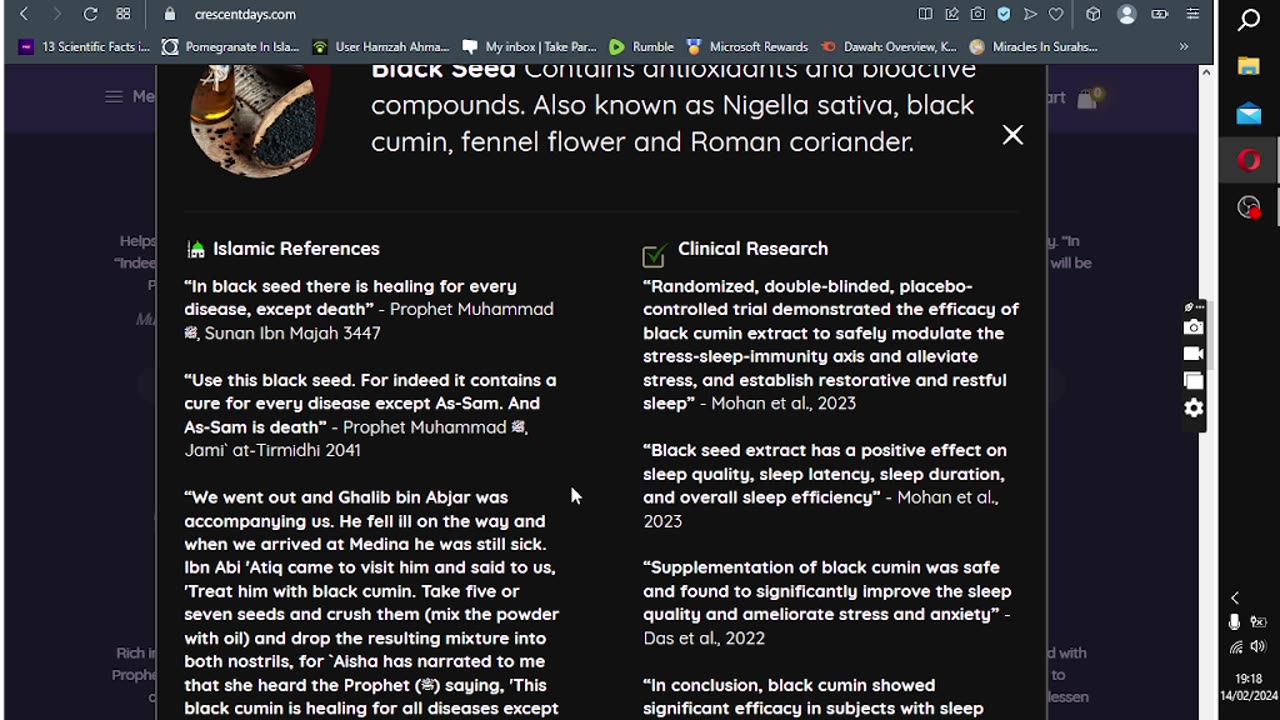The height and width of the screenshot is (720, 1280).
Task: Bookmark this page with the heart icon
Action: [x=1056, y=14]
